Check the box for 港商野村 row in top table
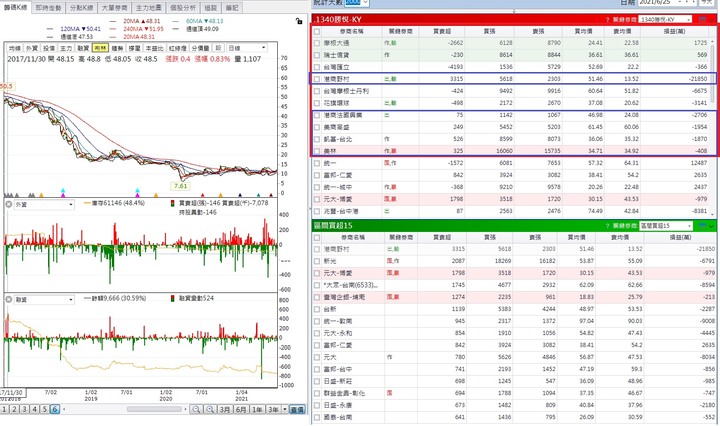This screenshot has height=426, width=720. (x=317, y=79)
